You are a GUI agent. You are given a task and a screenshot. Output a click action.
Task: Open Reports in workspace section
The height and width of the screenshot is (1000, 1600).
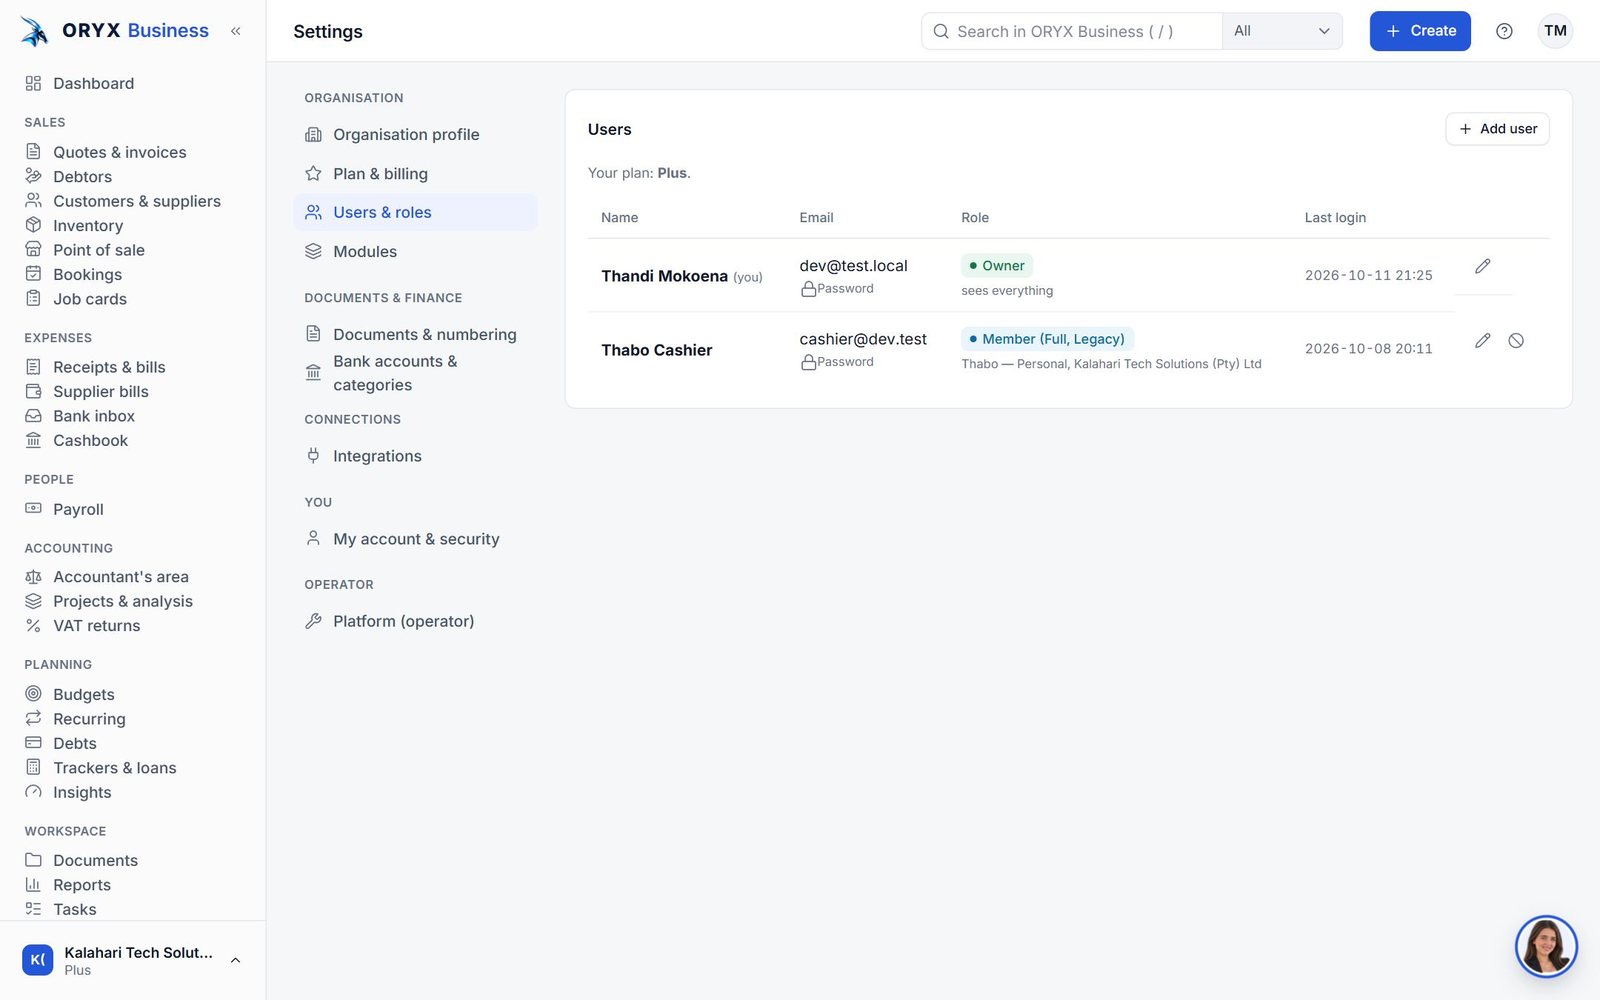[x=82, y=884]
